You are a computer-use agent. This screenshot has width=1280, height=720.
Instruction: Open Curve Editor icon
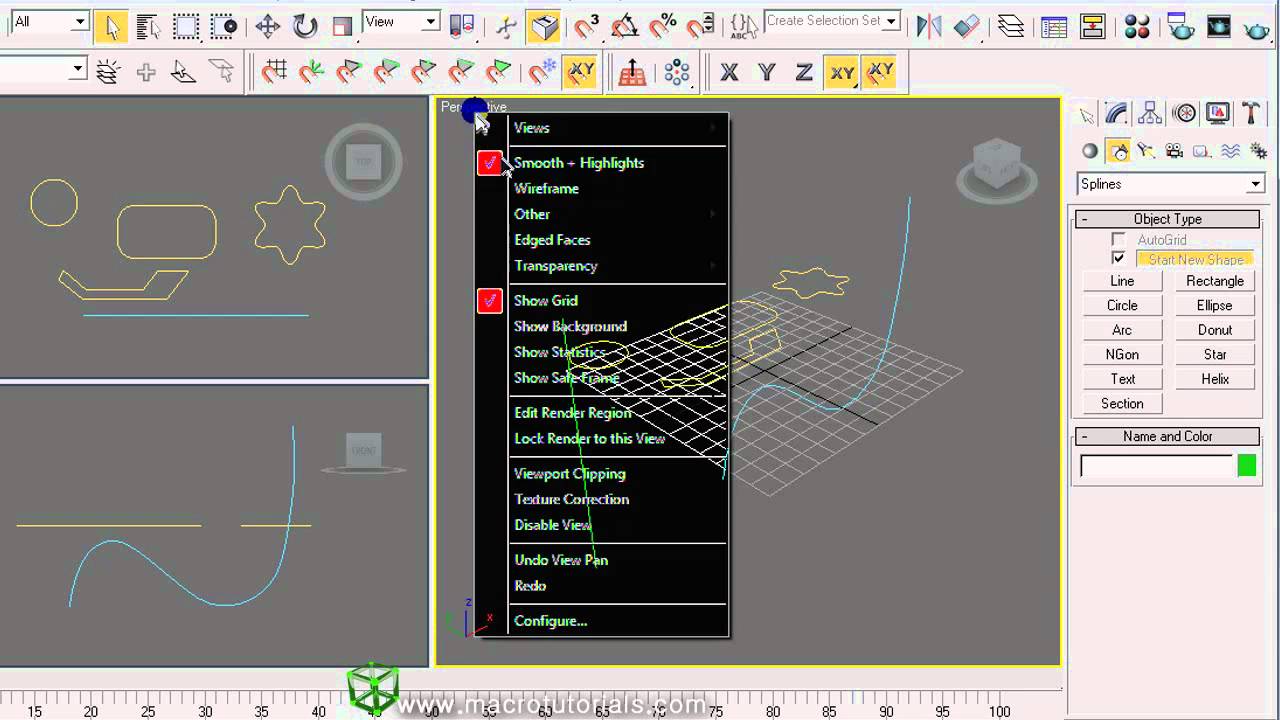[1054, 27]
